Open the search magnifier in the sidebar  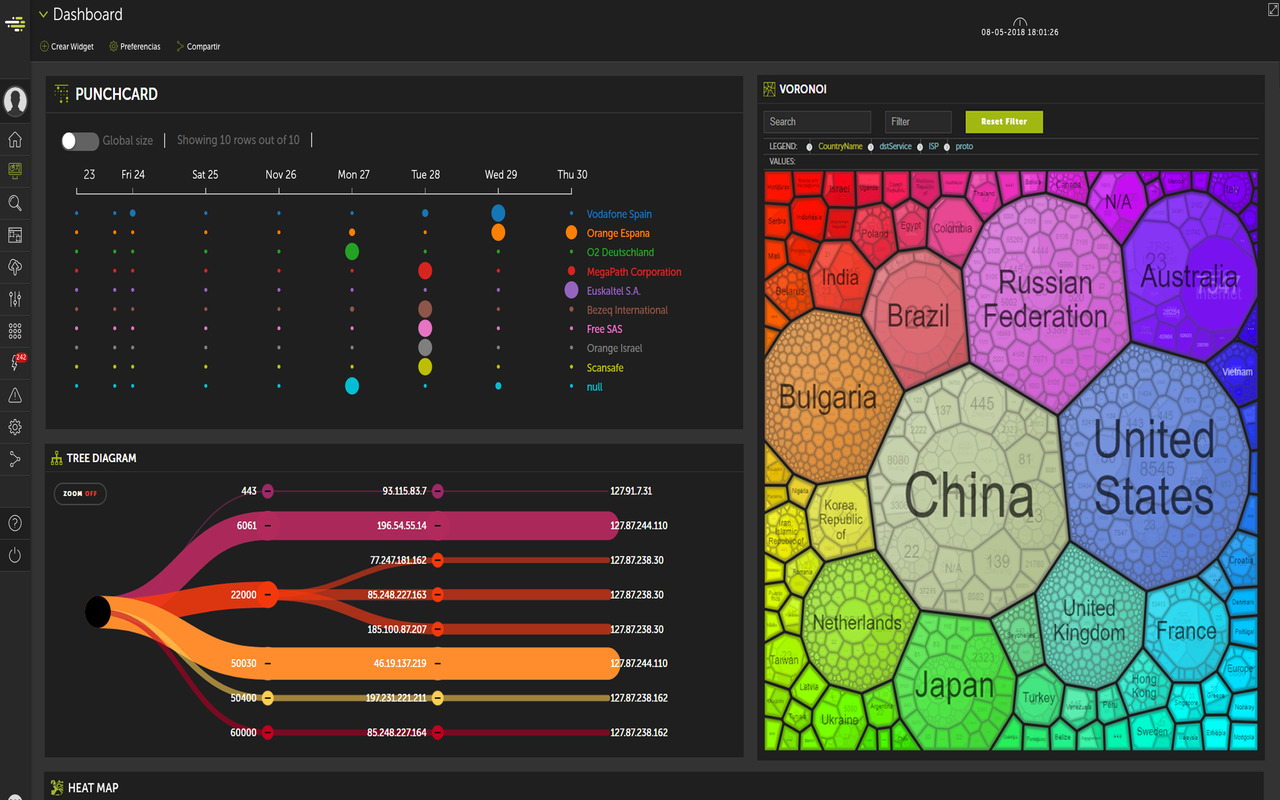click(x=15, y=203)
